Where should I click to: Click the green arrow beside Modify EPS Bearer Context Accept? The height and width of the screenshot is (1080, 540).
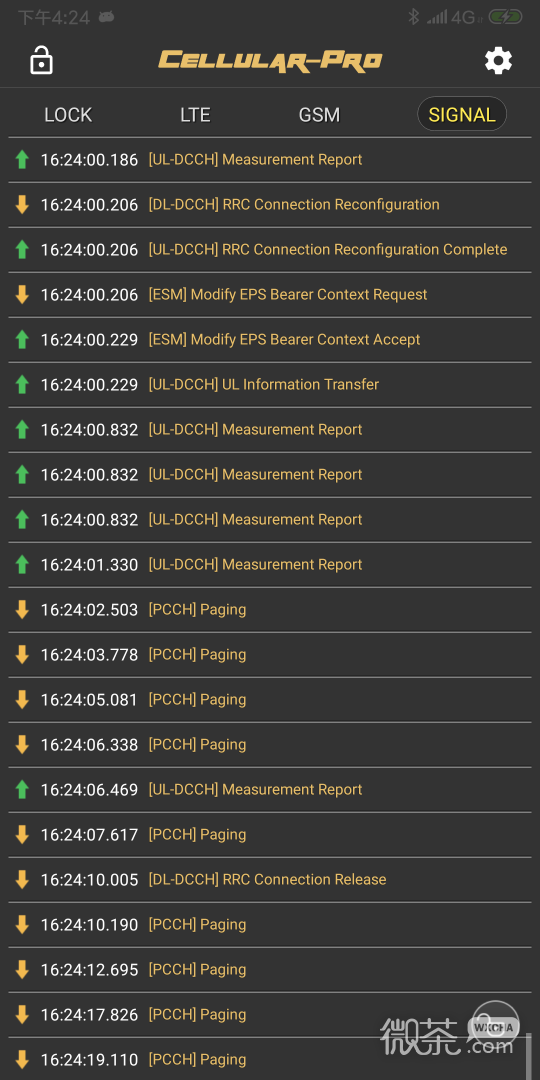[22, 340]
